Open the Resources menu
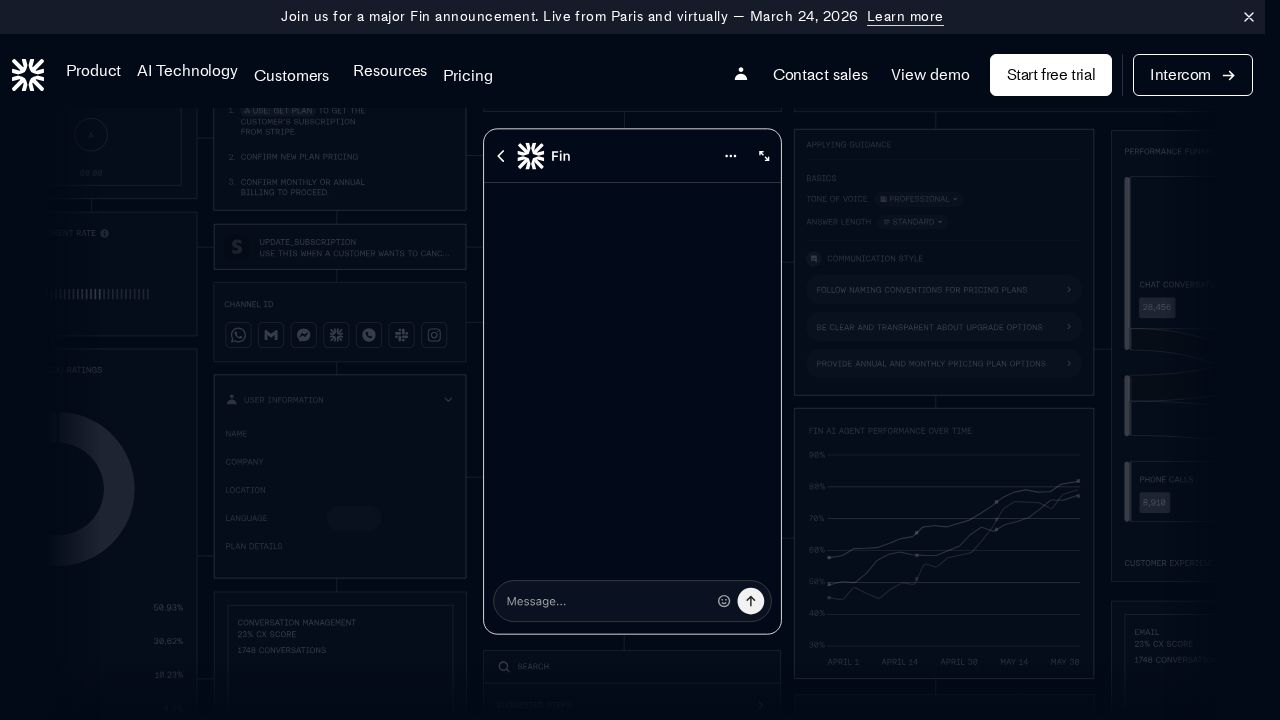 [390, 71]
